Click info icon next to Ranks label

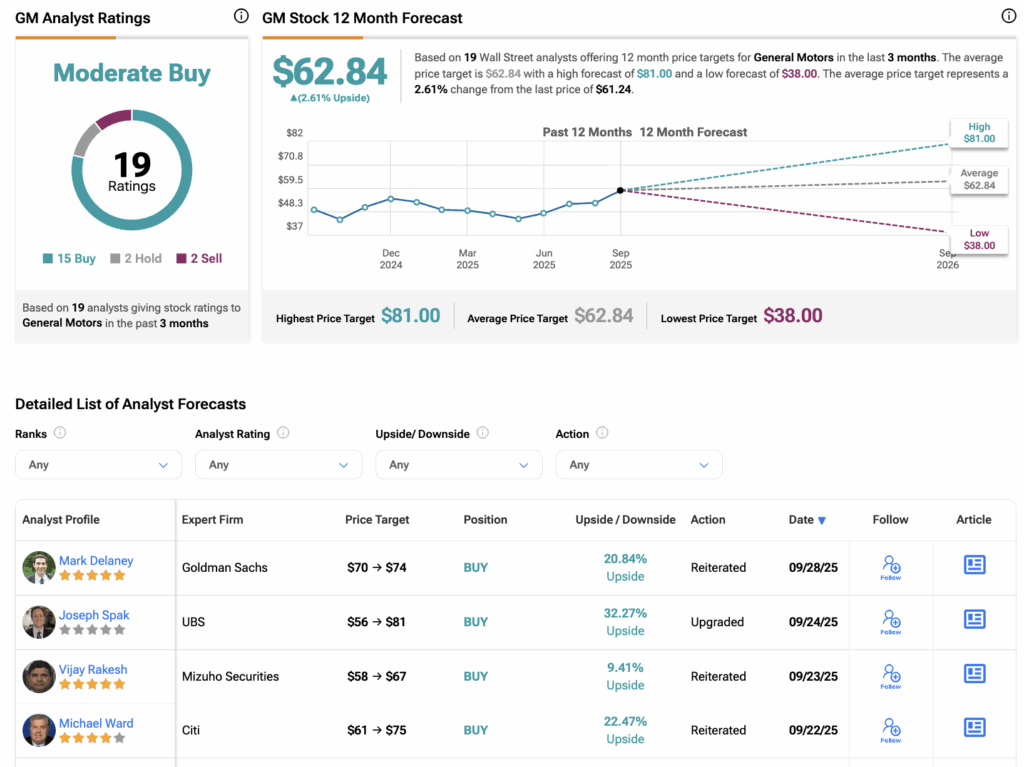coord(59,432)
